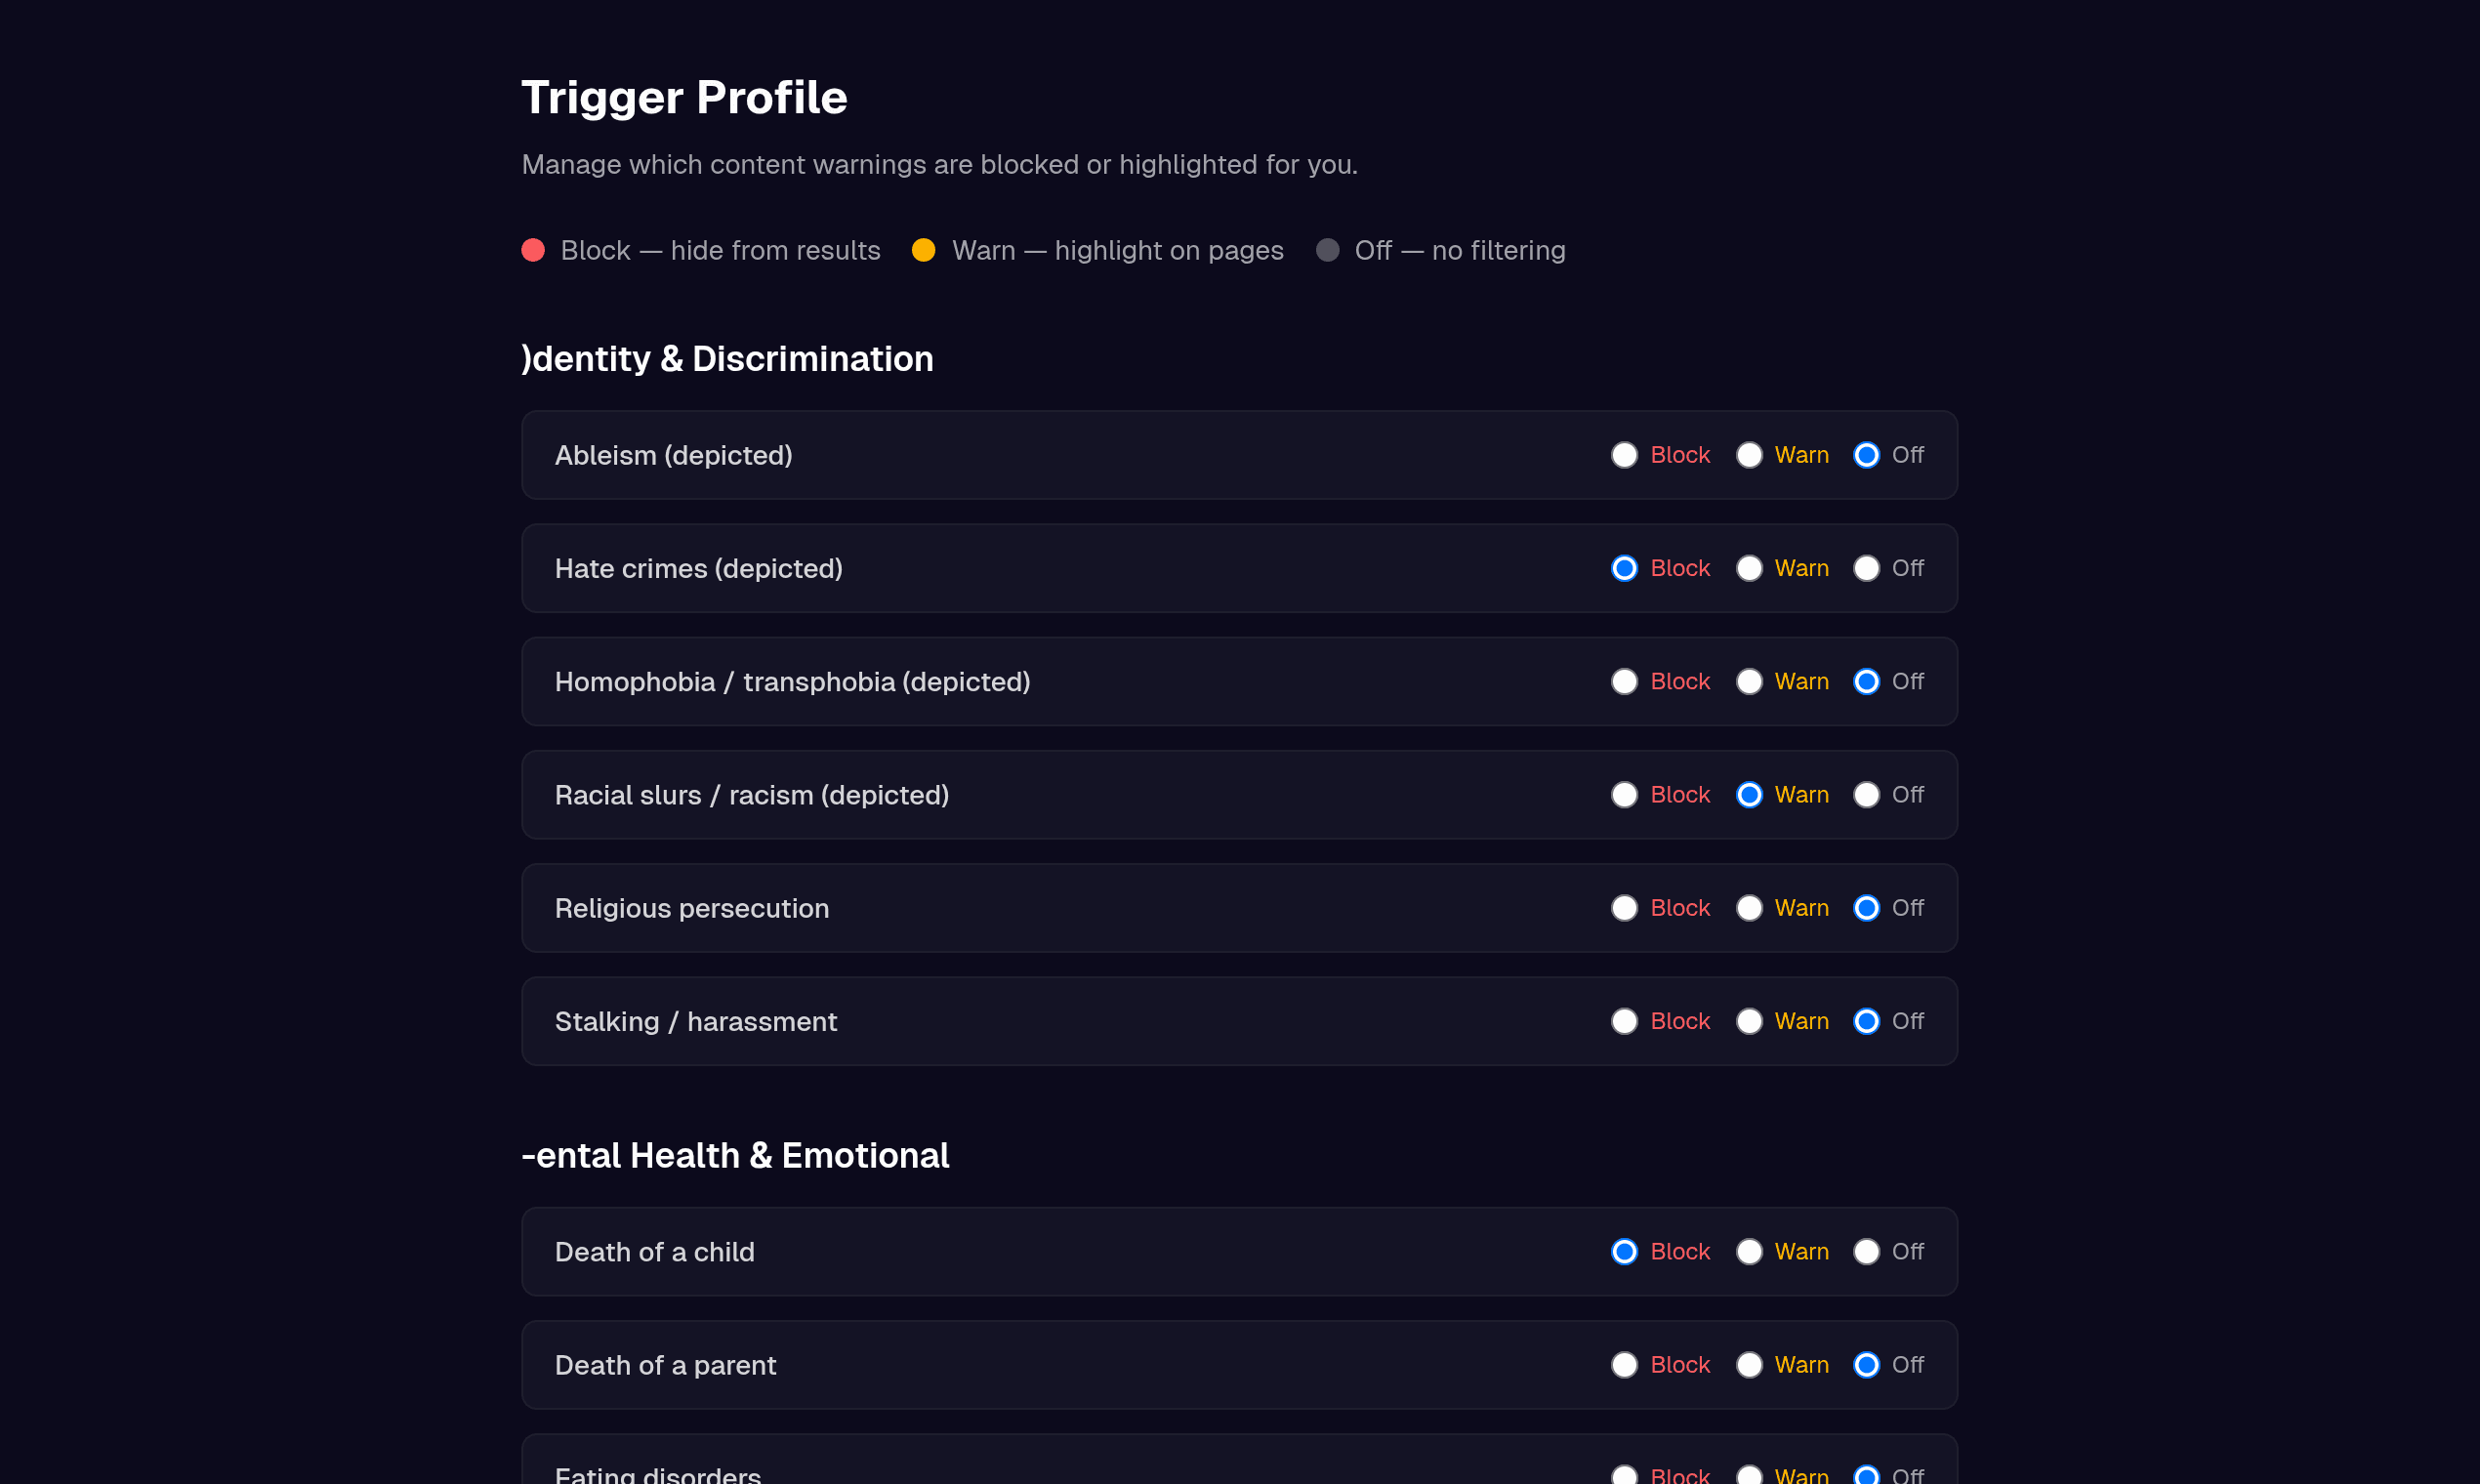
Task: Switch Racial slurs / racism to Off
Action: tap(1866, 795)
